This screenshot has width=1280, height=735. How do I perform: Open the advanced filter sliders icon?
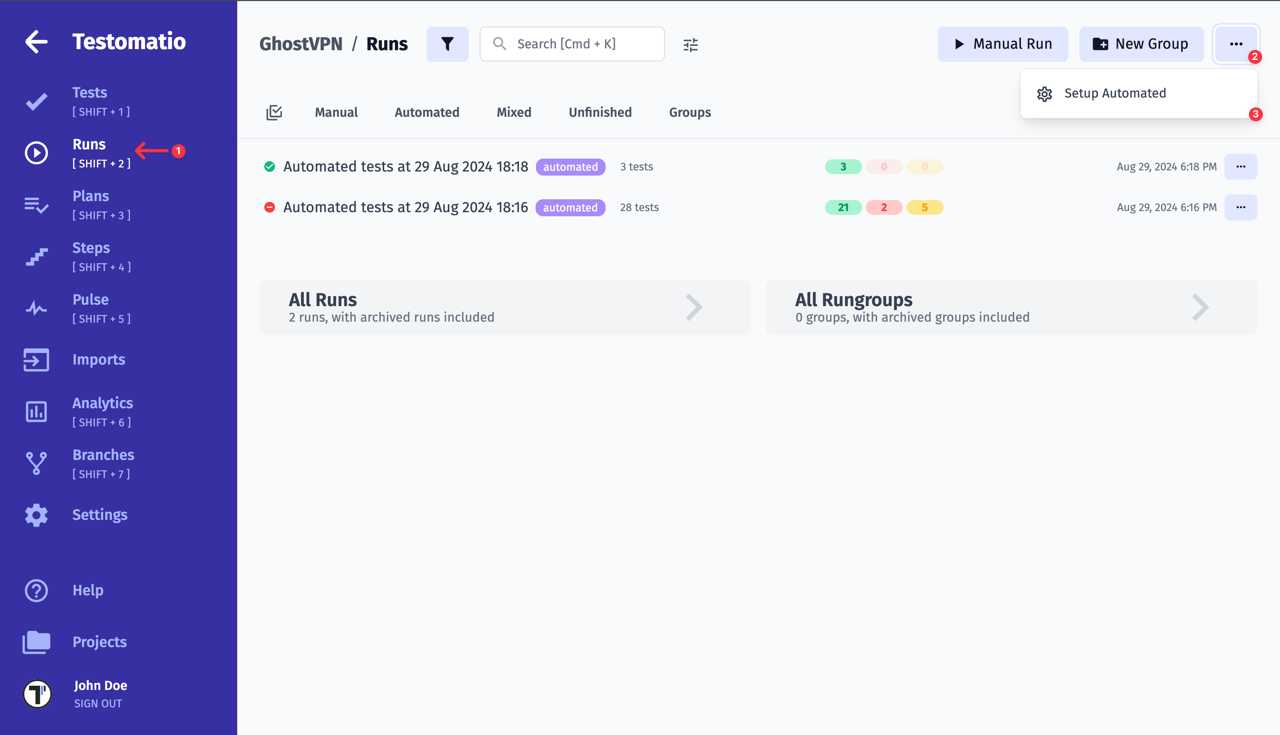690,44
